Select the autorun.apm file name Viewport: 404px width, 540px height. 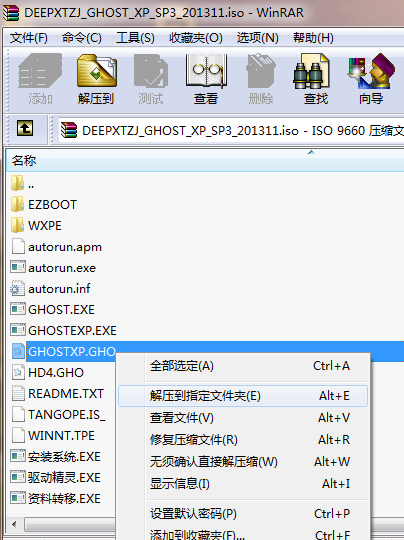tap(65, 247)
